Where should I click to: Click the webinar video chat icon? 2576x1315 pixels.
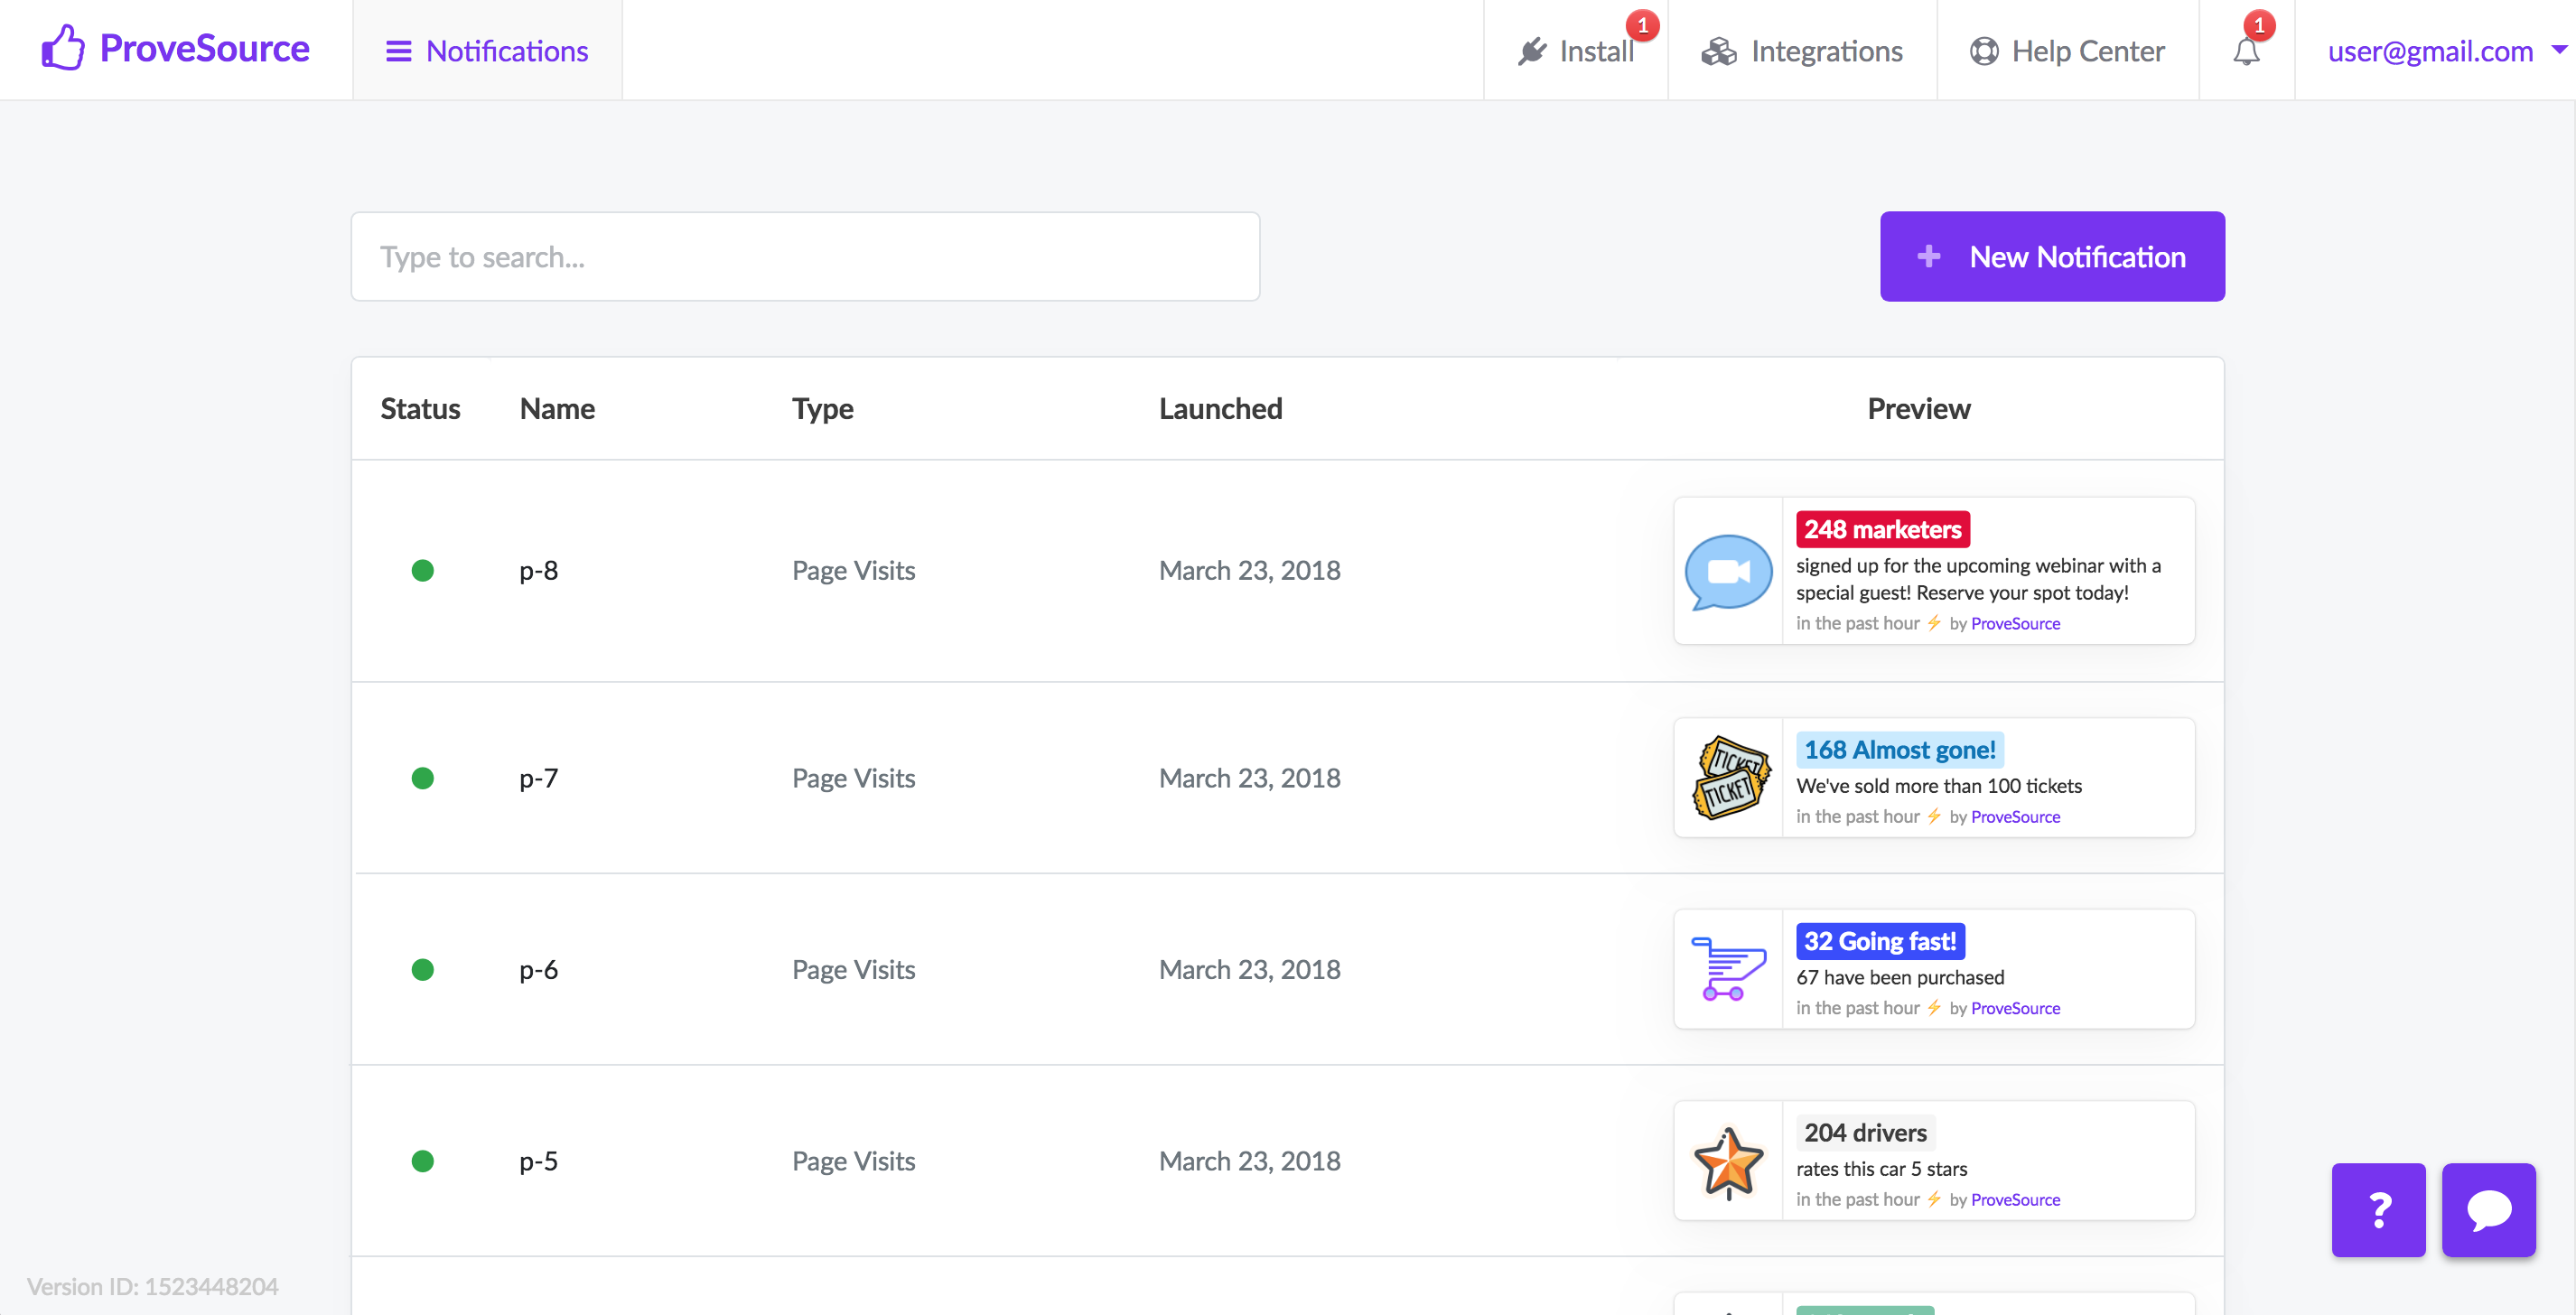tap(1728, 571)
